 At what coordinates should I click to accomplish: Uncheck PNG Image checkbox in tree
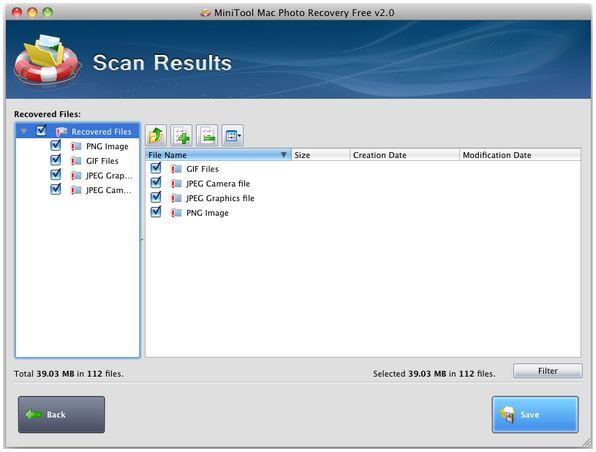(55, 145)
